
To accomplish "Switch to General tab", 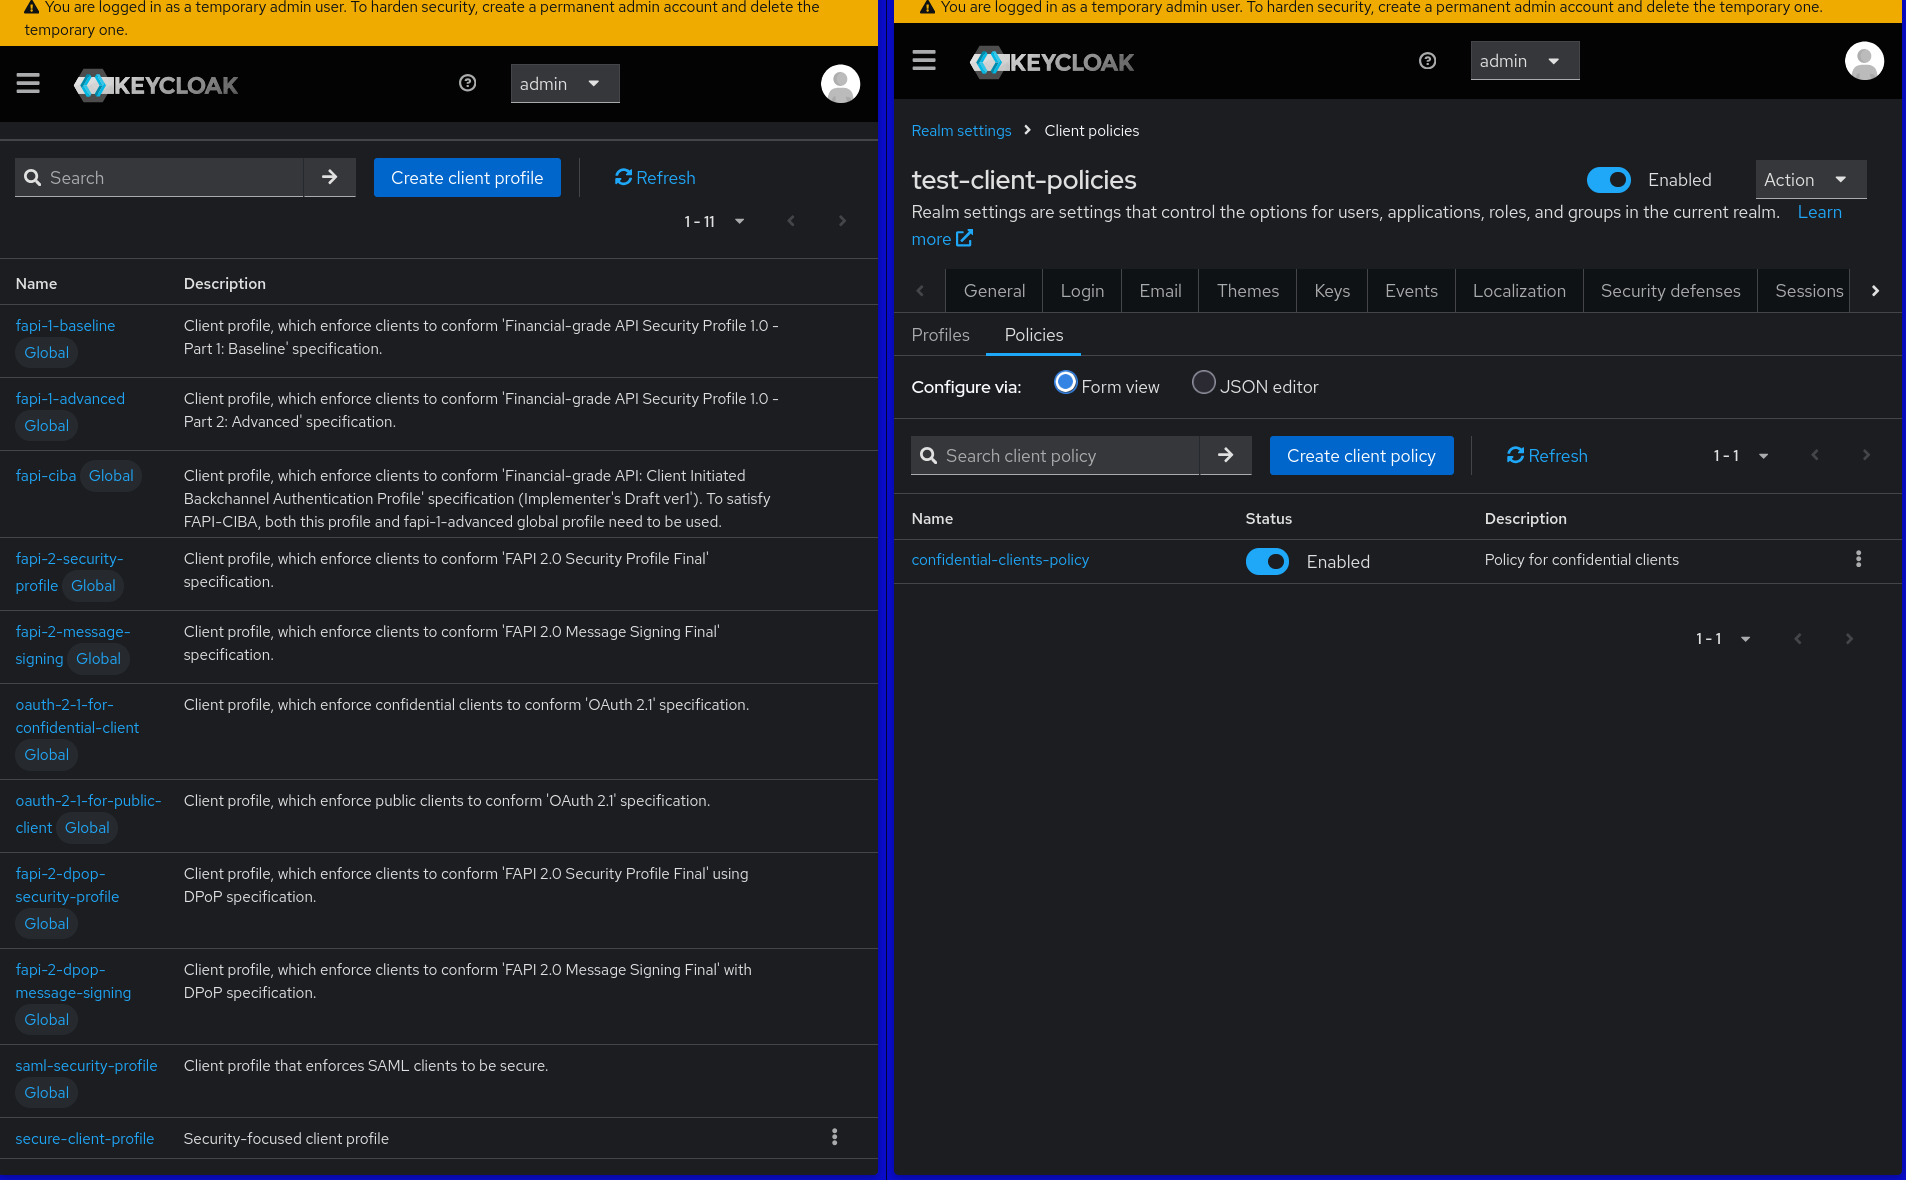I will pos(994,291).
